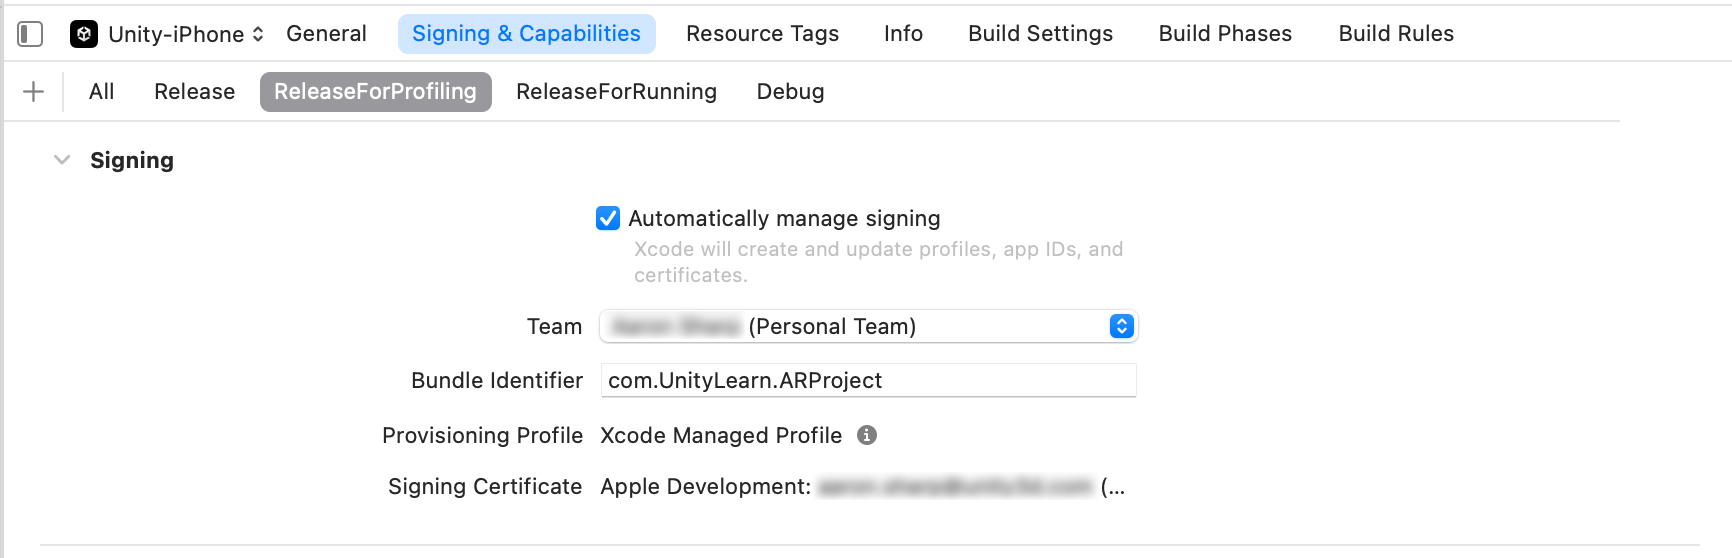This screenshot has height=558, width=1732.
Task: Click the Team popup stepper arrows icon
Action: tap(1121, 327)
